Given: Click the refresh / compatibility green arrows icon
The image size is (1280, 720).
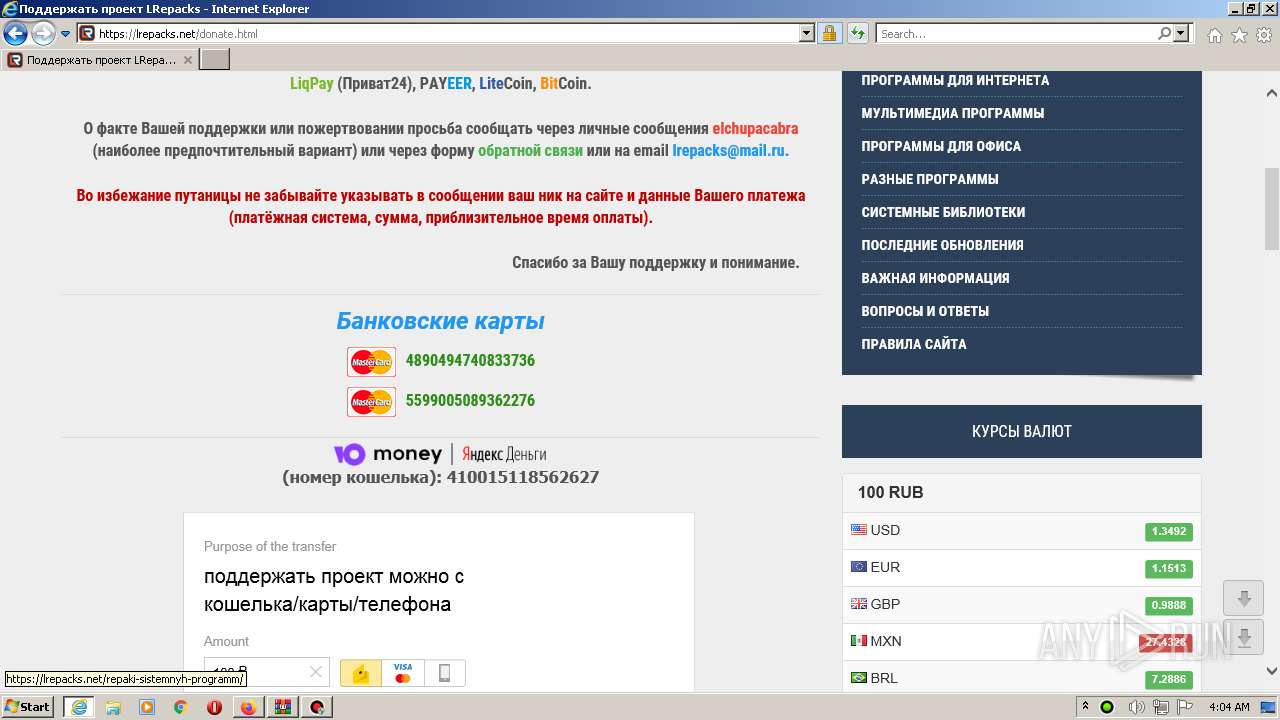Looking at the screenshot, I should click(857, 33).
